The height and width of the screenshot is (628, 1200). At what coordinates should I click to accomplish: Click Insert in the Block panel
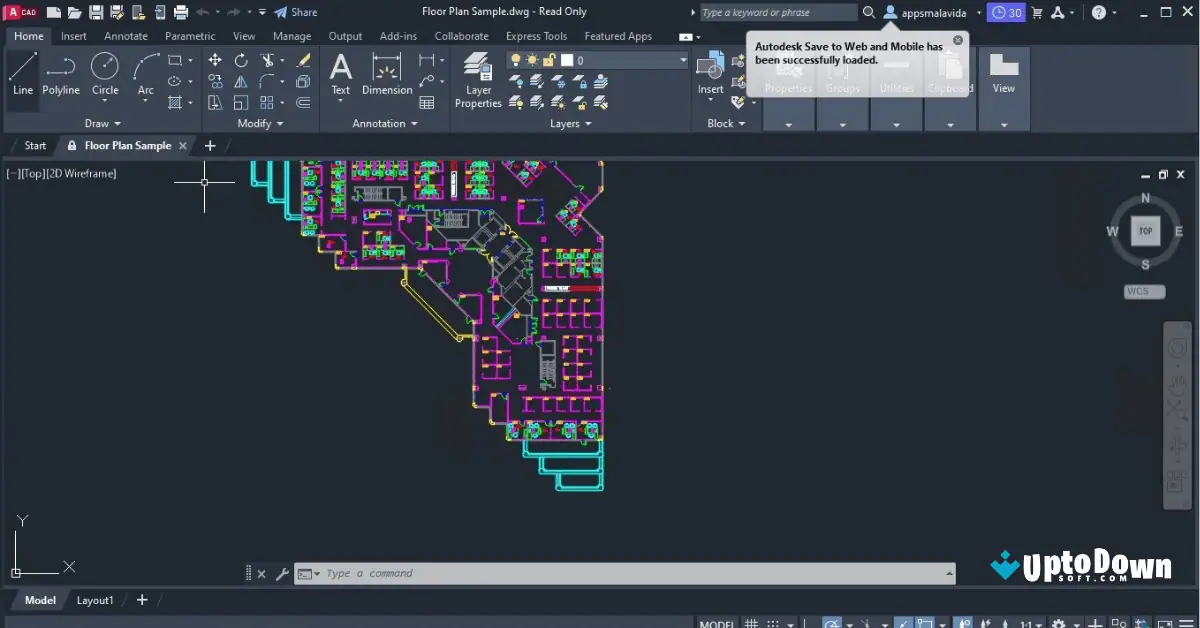click(710, 73)
